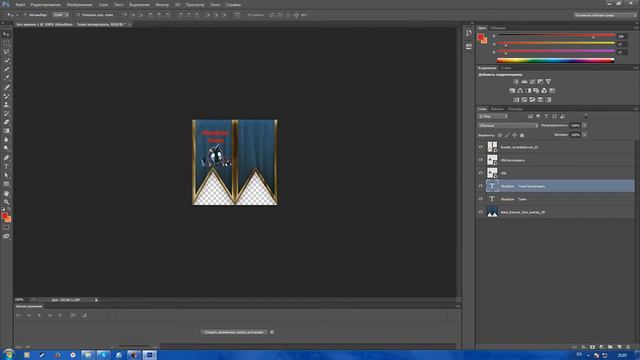Open the collapsed History panel icon
The image size is (640, 360).
[x=469, y=33]
